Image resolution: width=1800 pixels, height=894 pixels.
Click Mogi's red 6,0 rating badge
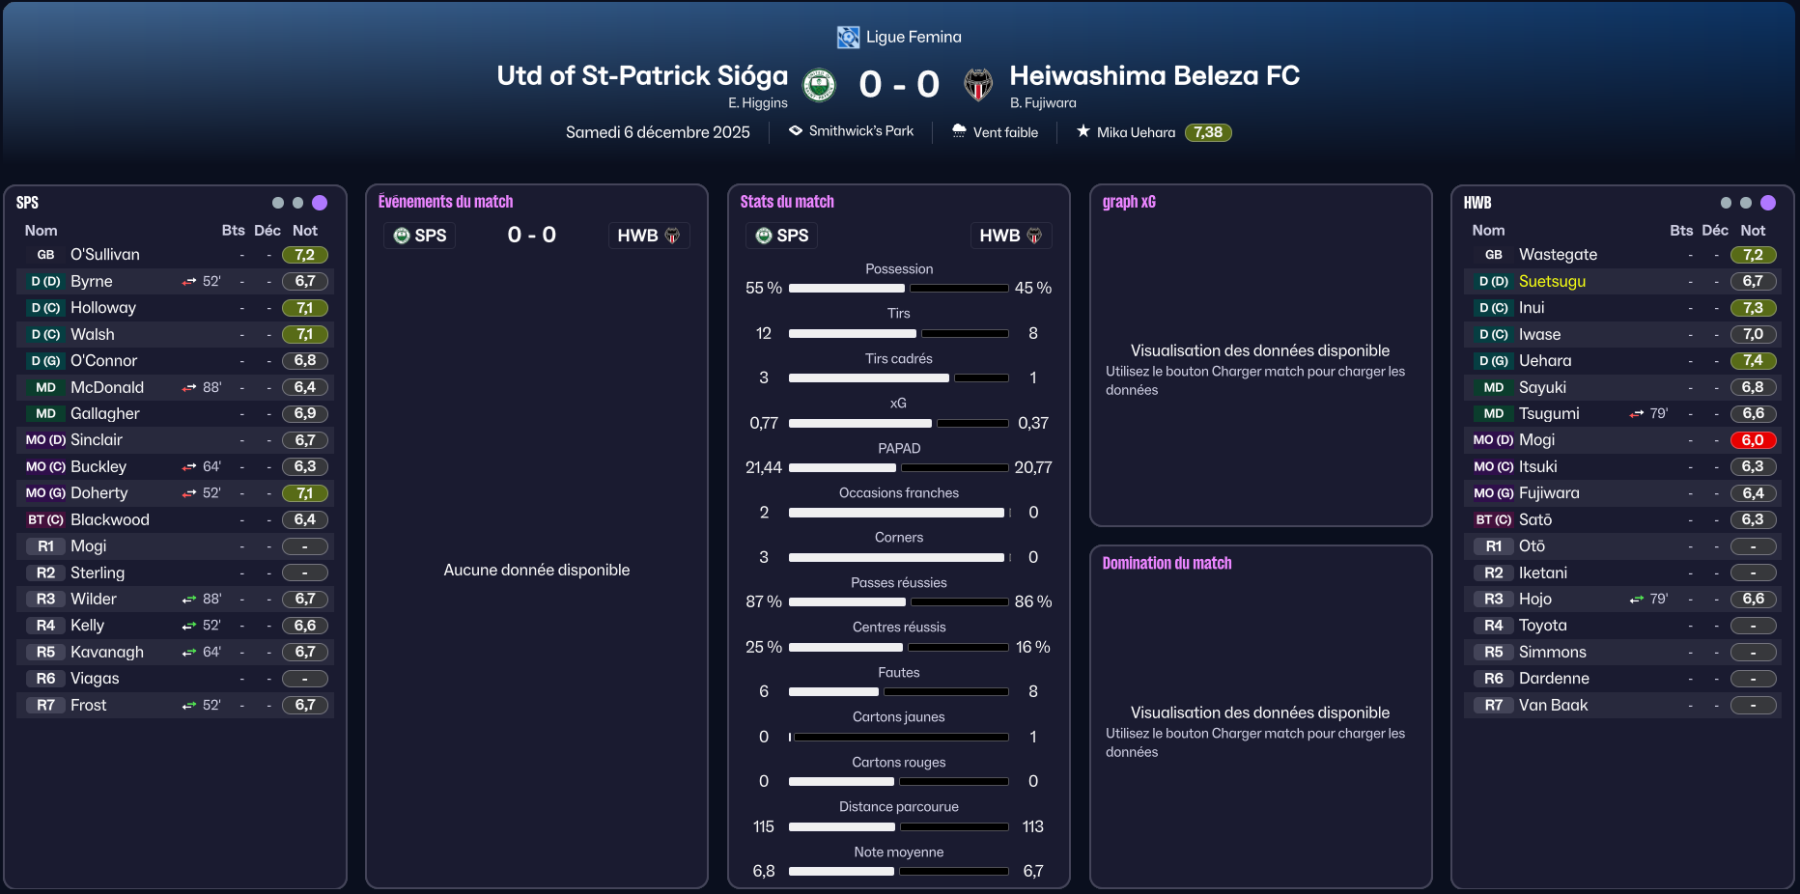pyautogui.click(x=1752, y=440)
